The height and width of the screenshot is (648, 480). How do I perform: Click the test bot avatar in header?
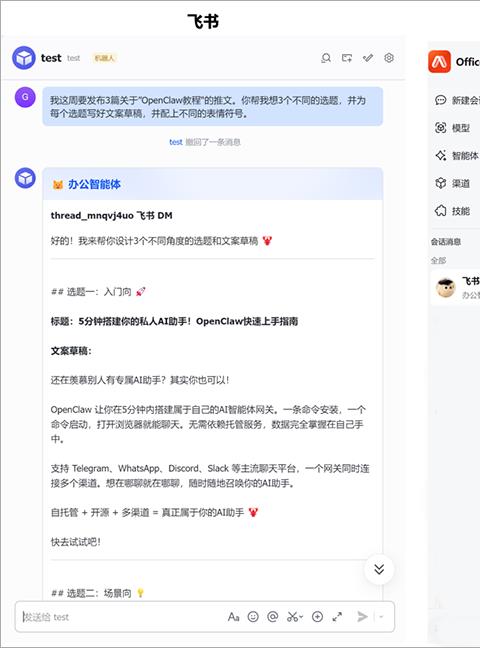pos(24,58)
